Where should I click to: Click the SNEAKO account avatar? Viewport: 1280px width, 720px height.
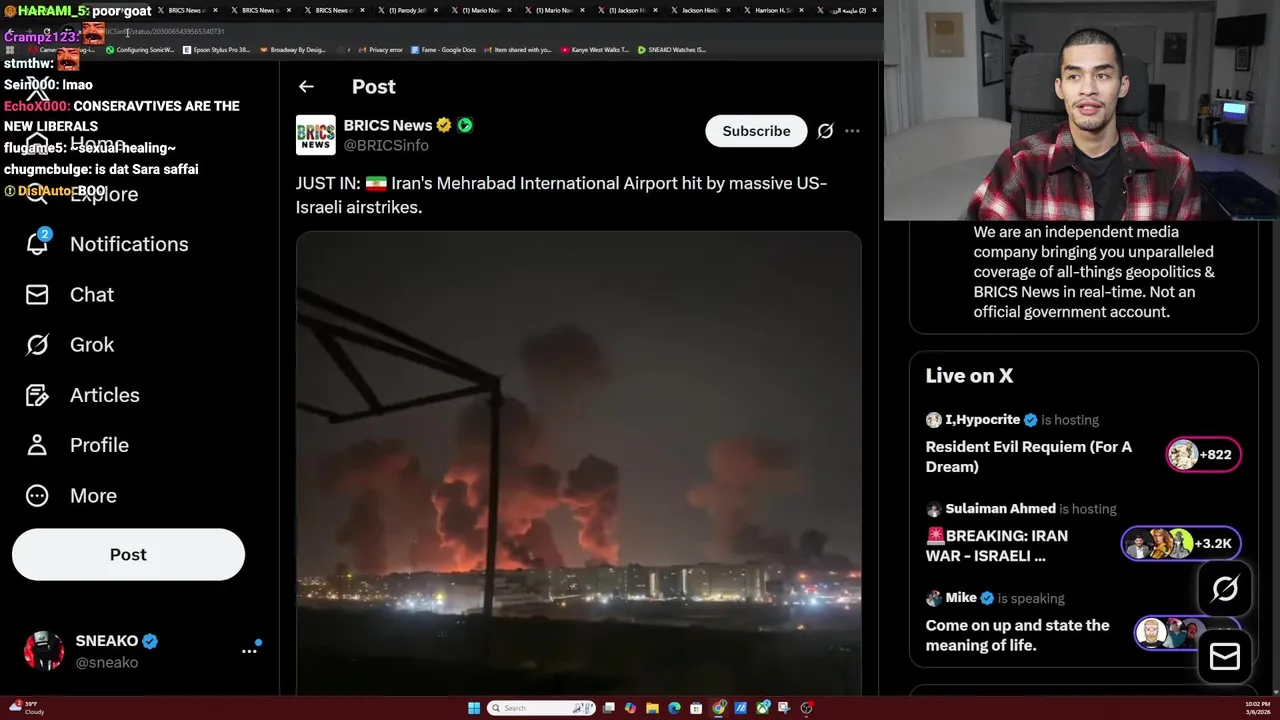pyautogui.click(x=44, y=650)
